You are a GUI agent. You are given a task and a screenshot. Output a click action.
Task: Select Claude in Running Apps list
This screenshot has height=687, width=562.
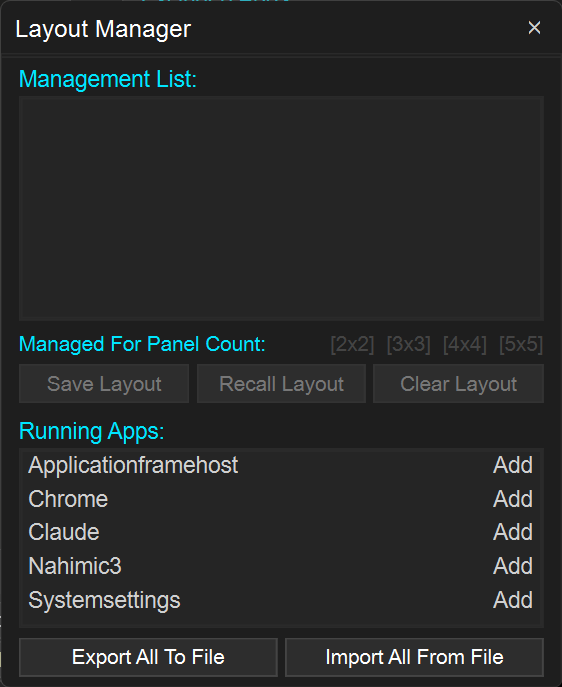point(64,532)
